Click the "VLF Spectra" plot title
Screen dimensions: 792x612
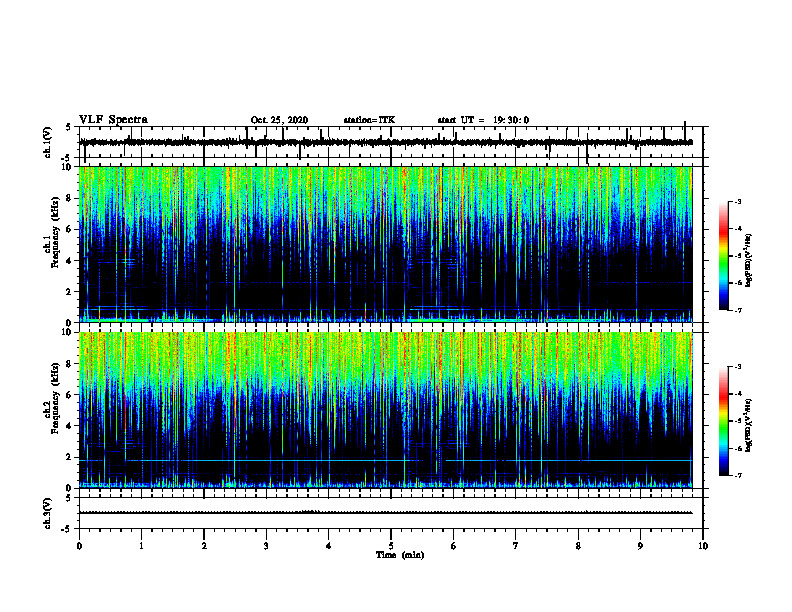click(x=113, y=120)
